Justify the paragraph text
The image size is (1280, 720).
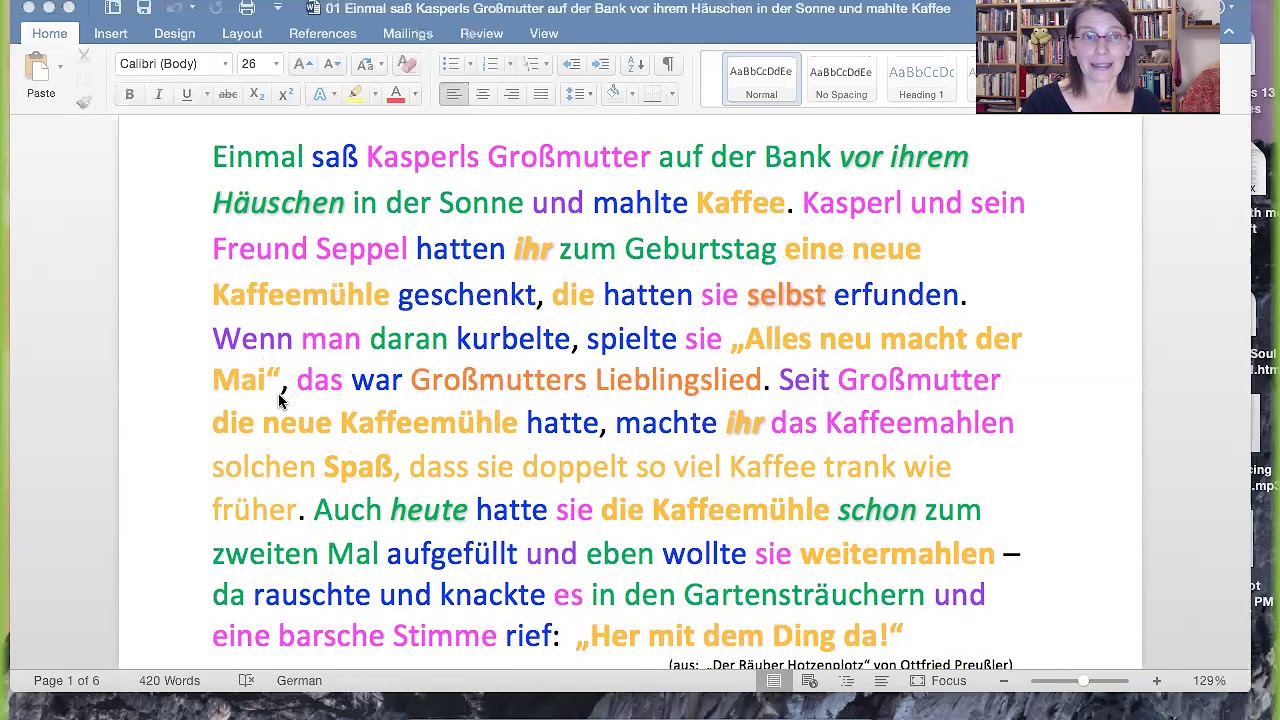tap(541, 94)
